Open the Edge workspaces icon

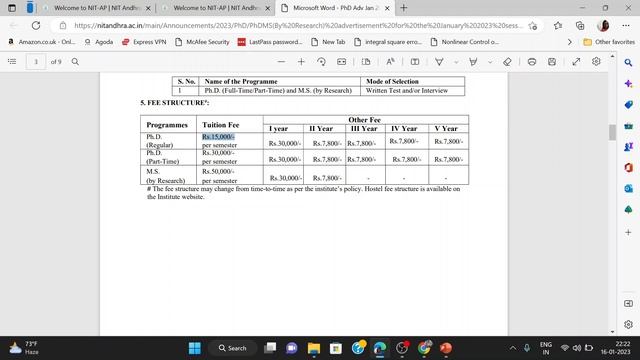point(30,7)
